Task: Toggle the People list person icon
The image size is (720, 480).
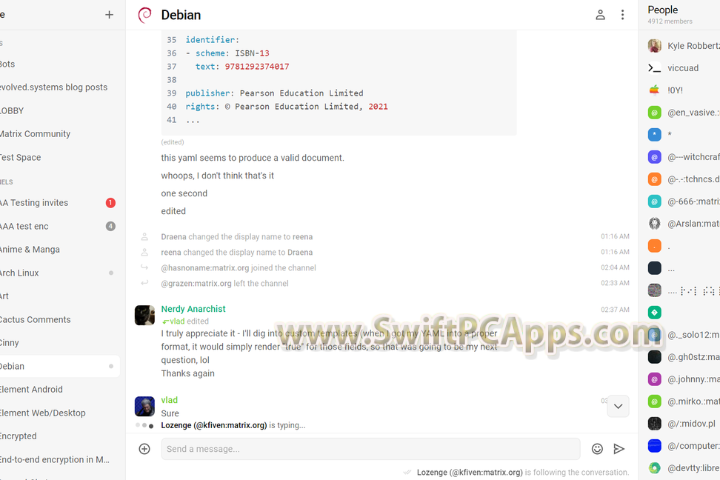Action: (x=600, y=15)
